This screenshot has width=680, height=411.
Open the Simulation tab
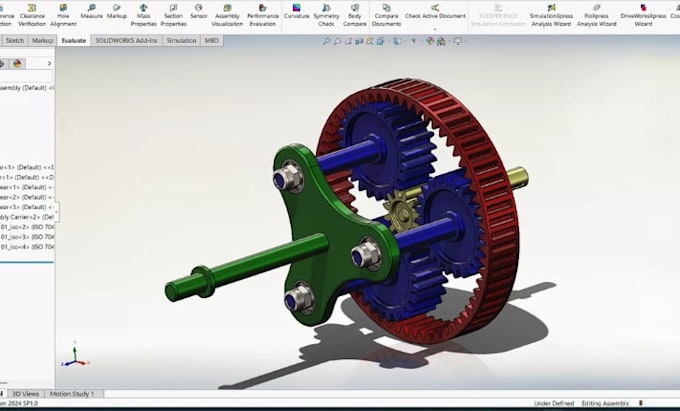click(181, 40)
